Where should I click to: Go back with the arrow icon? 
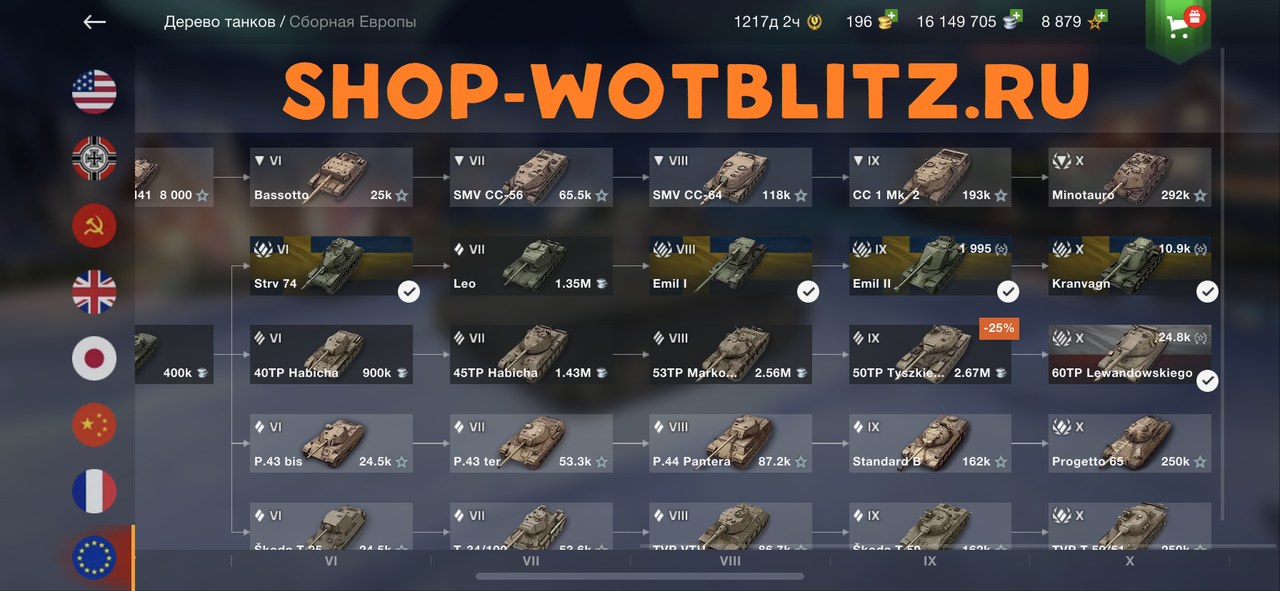coord(94,22)
